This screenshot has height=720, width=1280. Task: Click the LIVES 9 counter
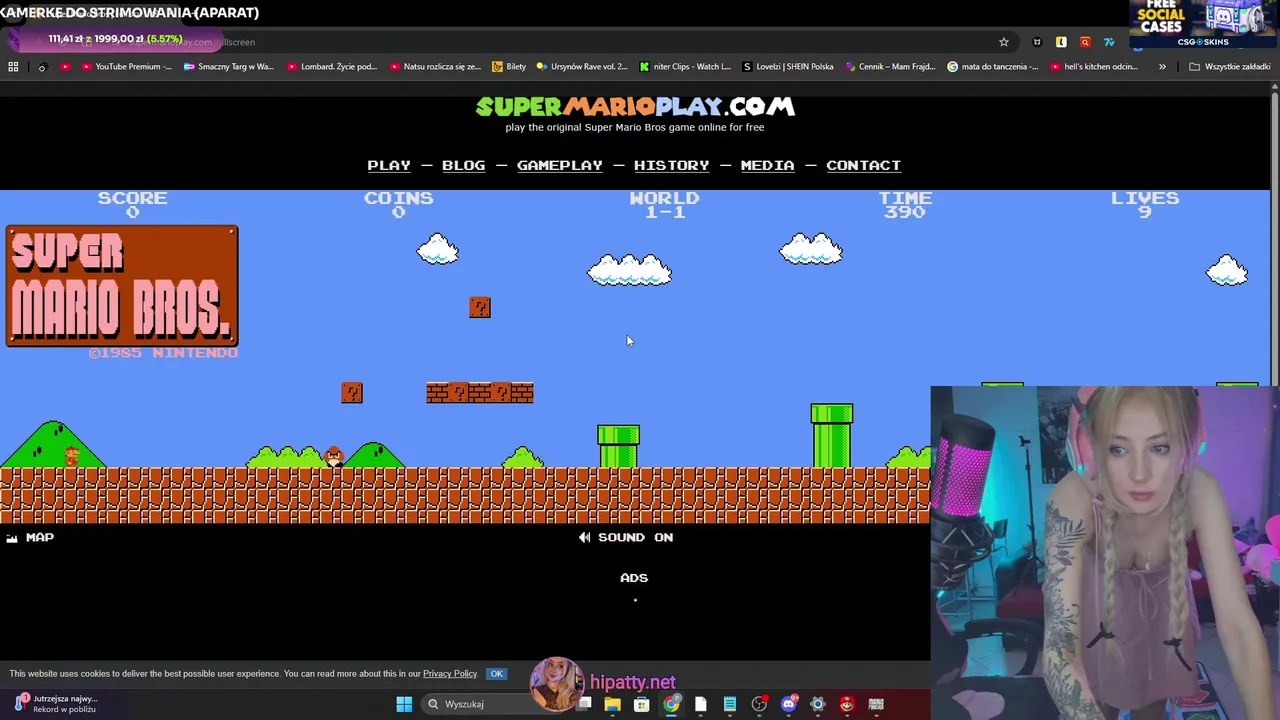tap(1145, 204)
